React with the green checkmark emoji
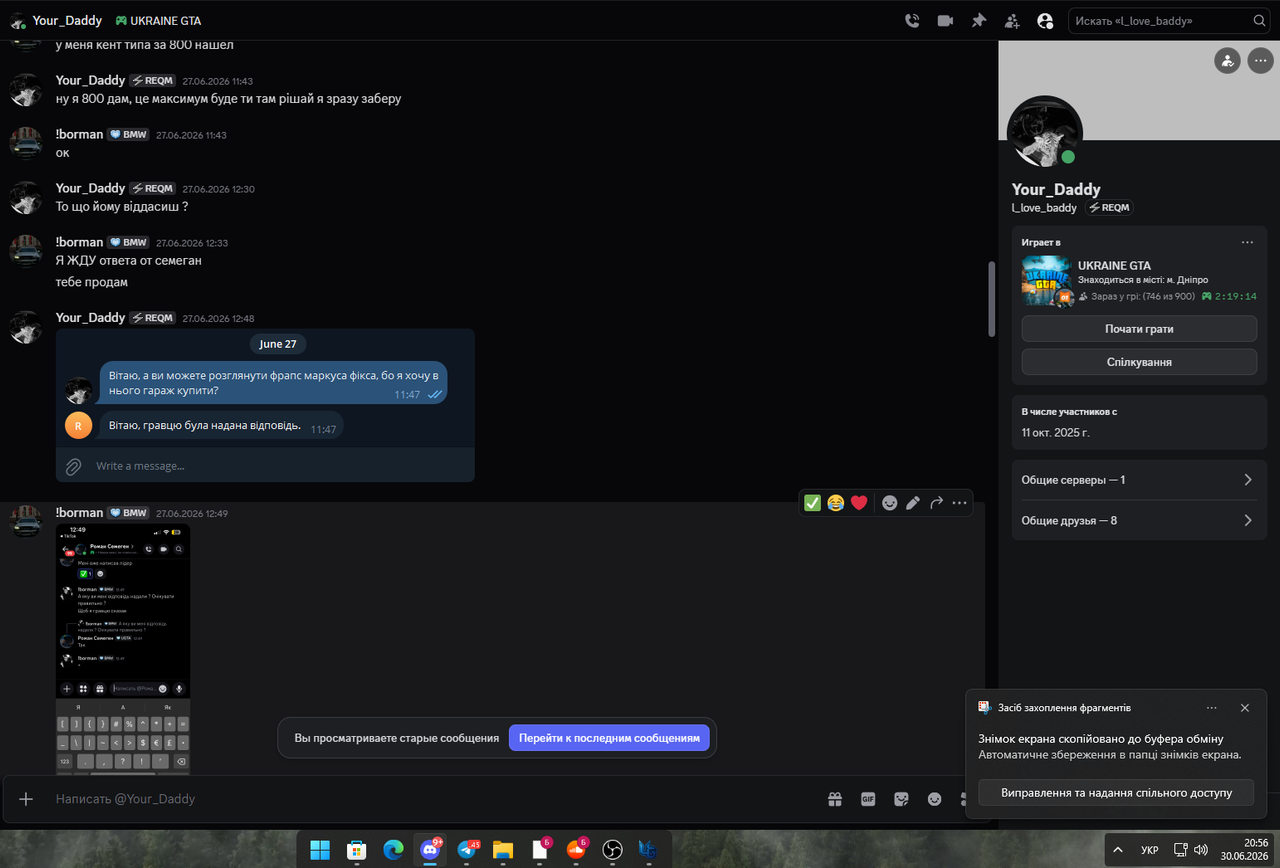 pyautogui.click(x=812, y=503)
